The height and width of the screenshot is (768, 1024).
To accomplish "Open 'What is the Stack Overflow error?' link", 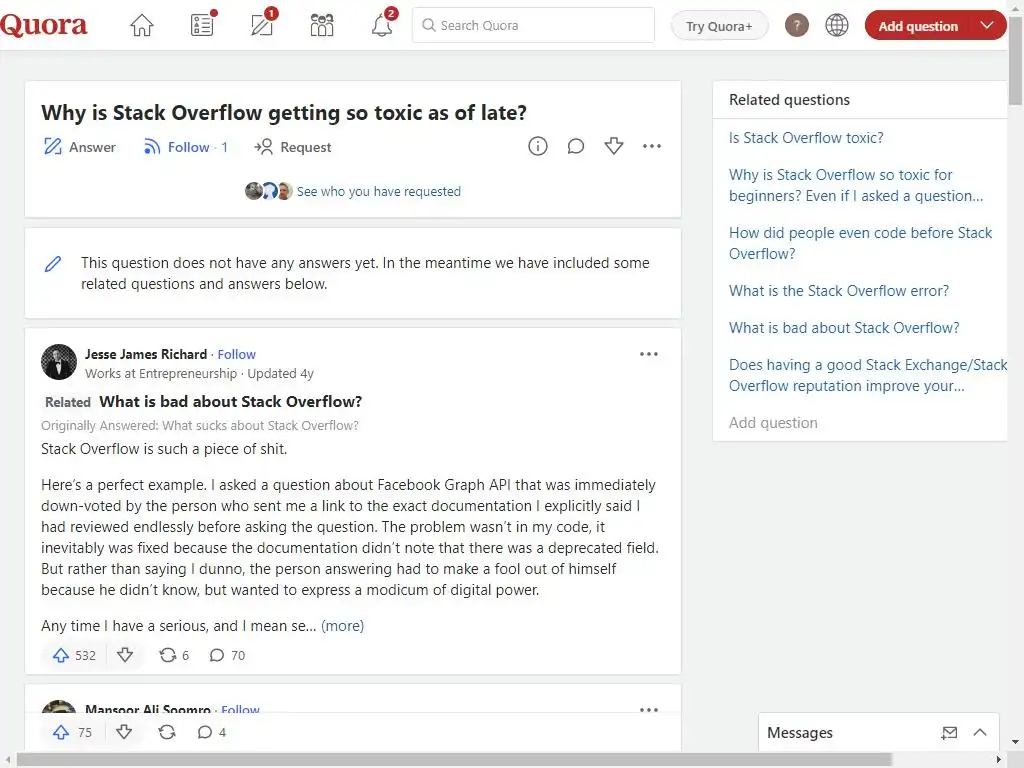I will [x=839, y=291].
